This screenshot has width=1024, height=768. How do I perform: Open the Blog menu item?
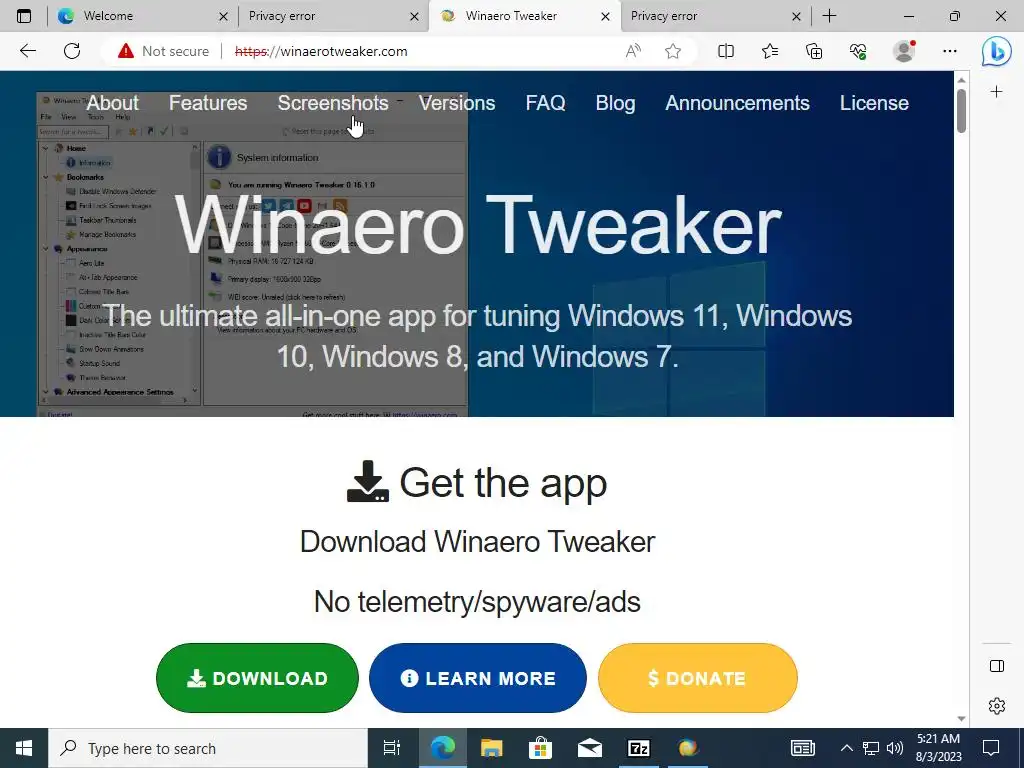coord(615,103)
